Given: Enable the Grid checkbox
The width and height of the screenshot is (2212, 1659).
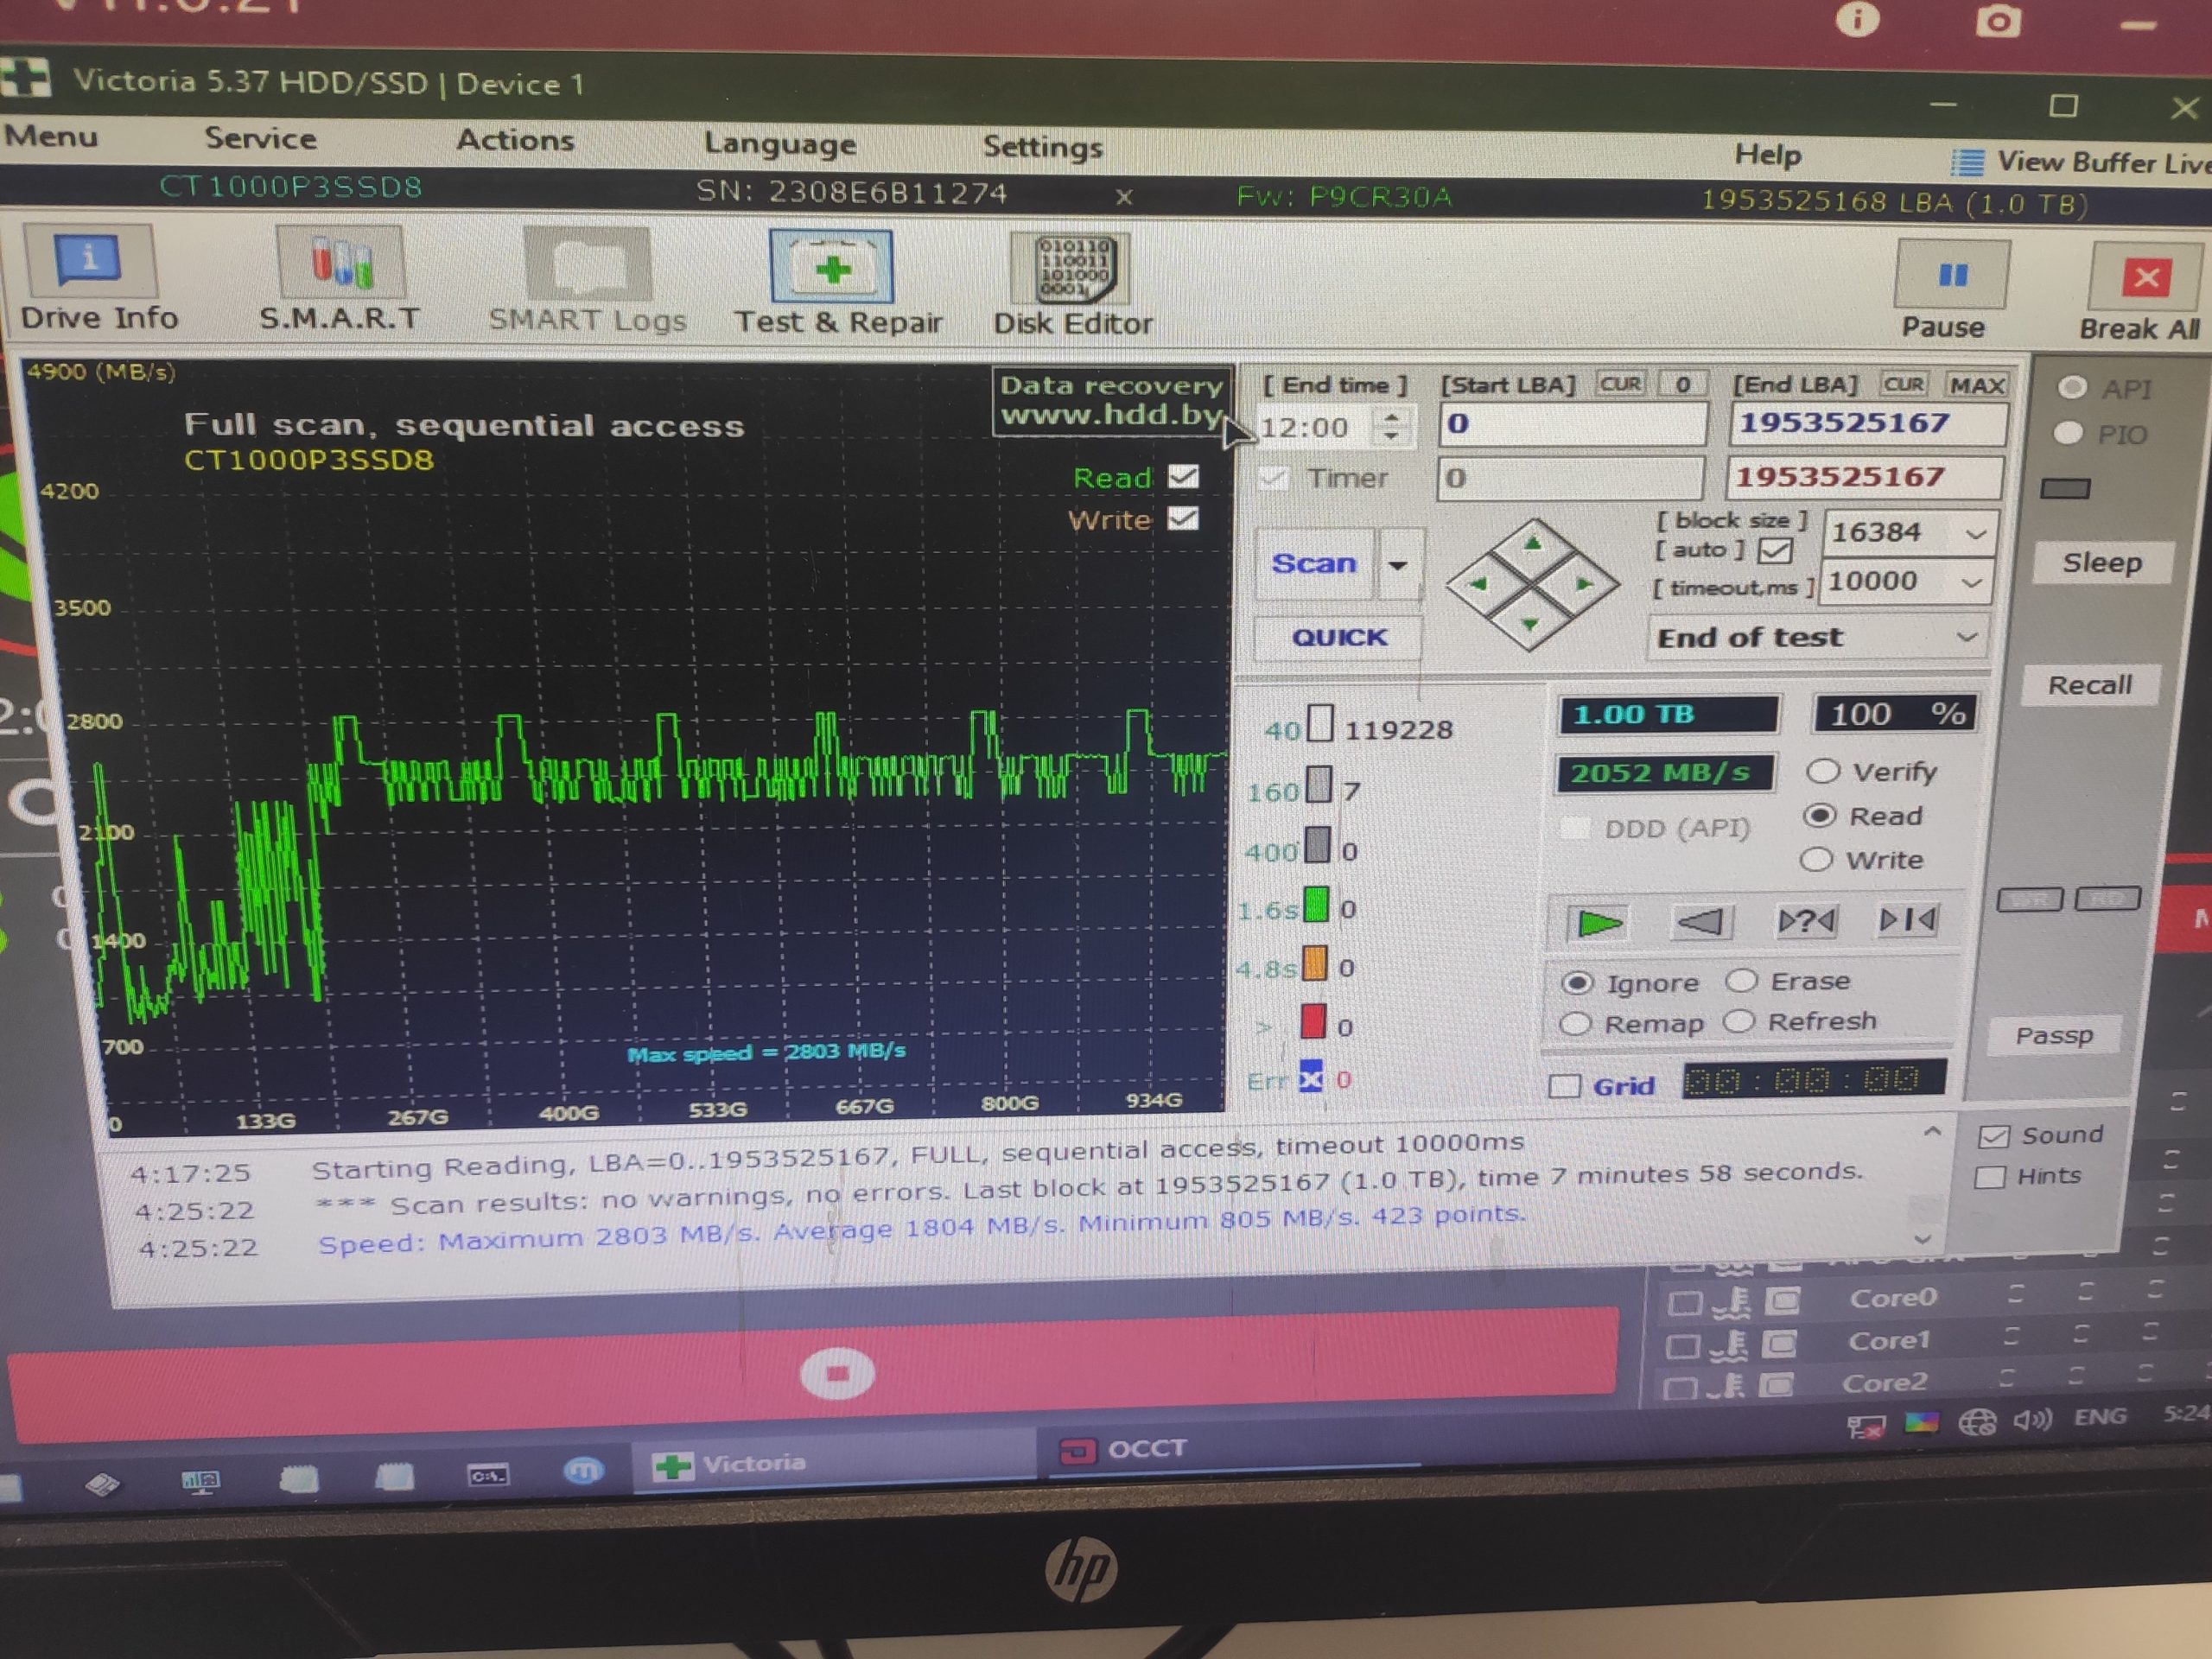Looking at the screenshot, I should coord(1565,1086).
